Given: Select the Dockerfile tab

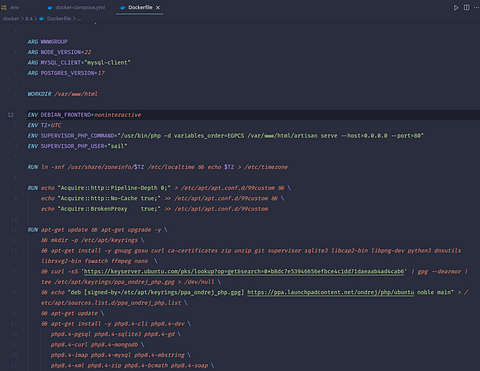Looking at the screenshot, I should point(140,7).
